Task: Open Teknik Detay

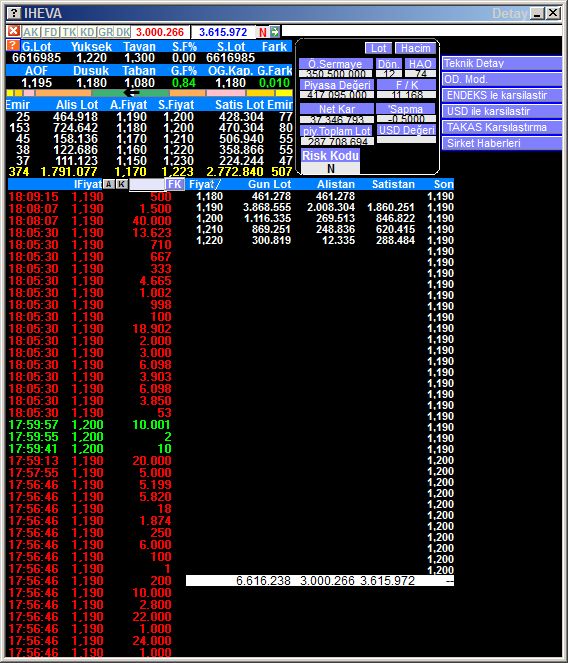Action: pyautogui.click(x=502, y=63)
